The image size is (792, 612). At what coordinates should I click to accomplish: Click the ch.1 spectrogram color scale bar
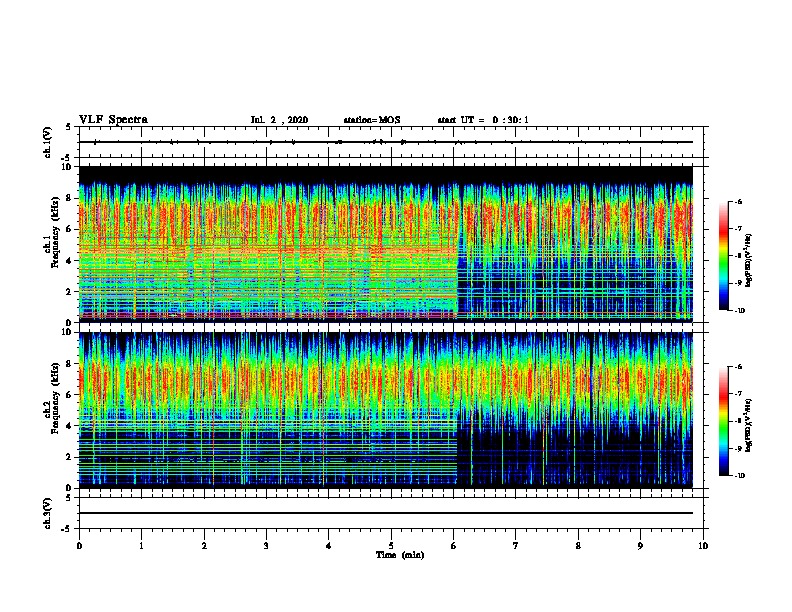click(x=724, y=256)
